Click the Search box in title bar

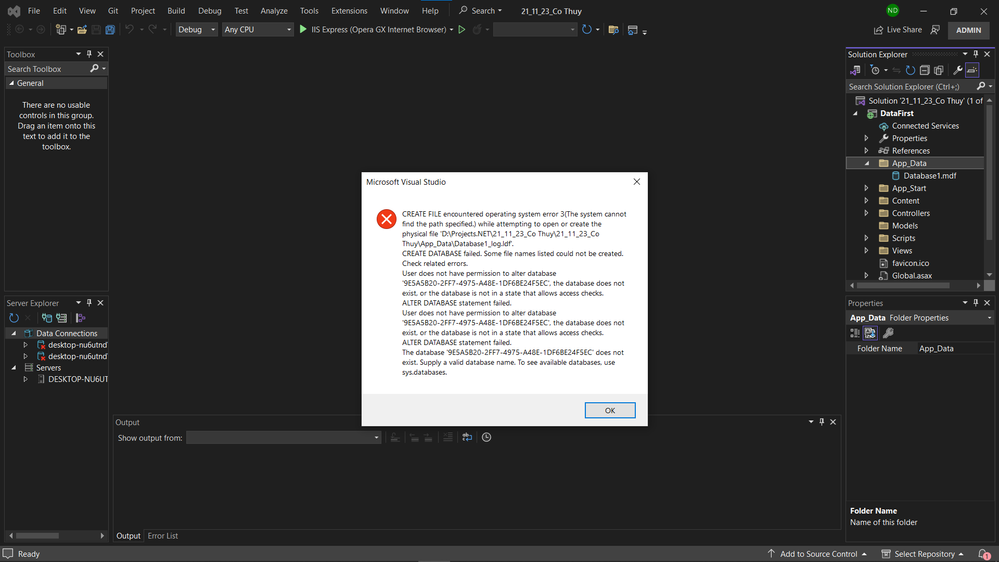click(x=481, y=11)
